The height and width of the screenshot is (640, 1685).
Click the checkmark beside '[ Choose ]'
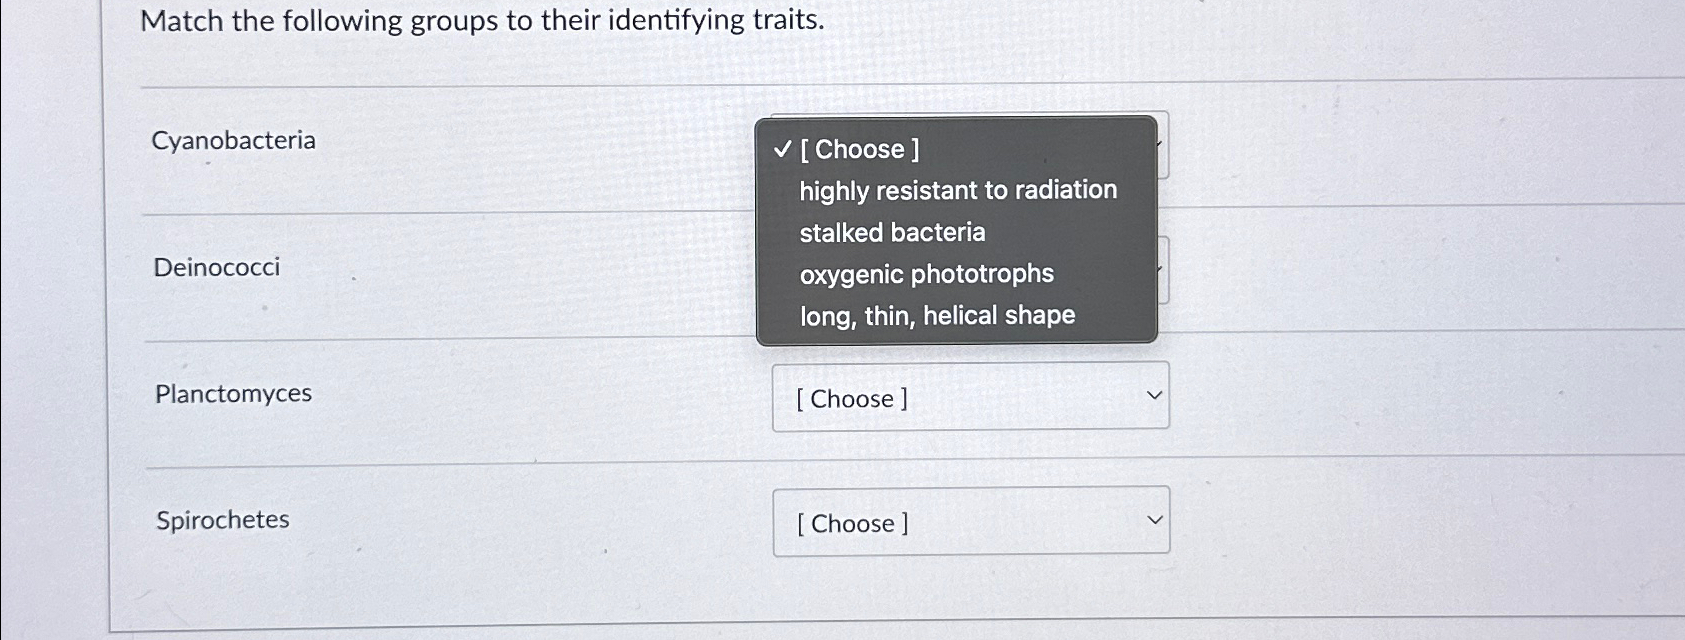click(x=783, y=149)
